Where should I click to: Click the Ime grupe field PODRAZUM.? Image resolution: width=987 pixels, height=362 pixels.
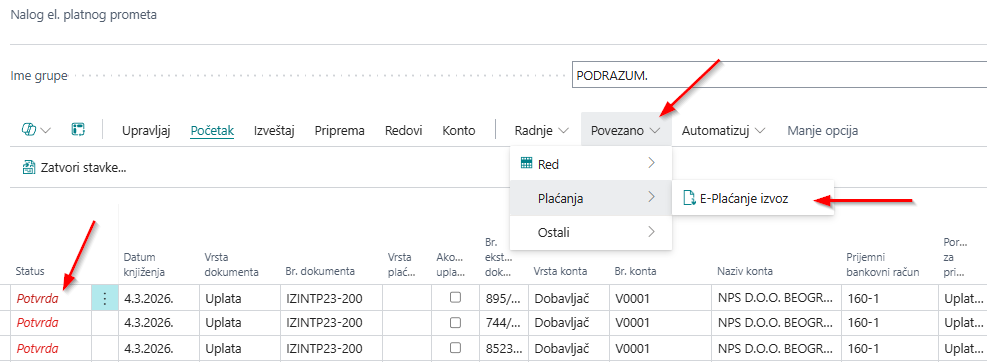(x=779, y=76)
